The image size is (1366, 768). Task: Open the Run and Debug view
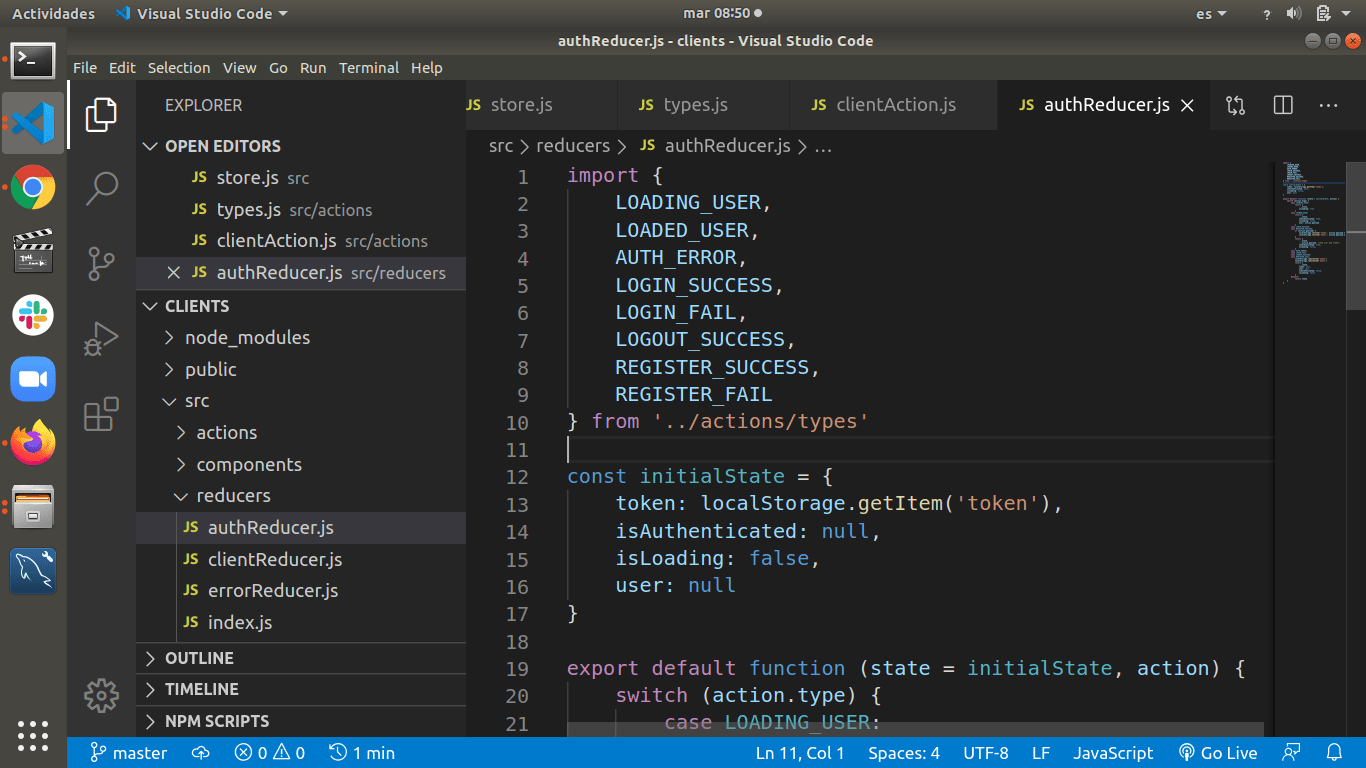point(101,339)
